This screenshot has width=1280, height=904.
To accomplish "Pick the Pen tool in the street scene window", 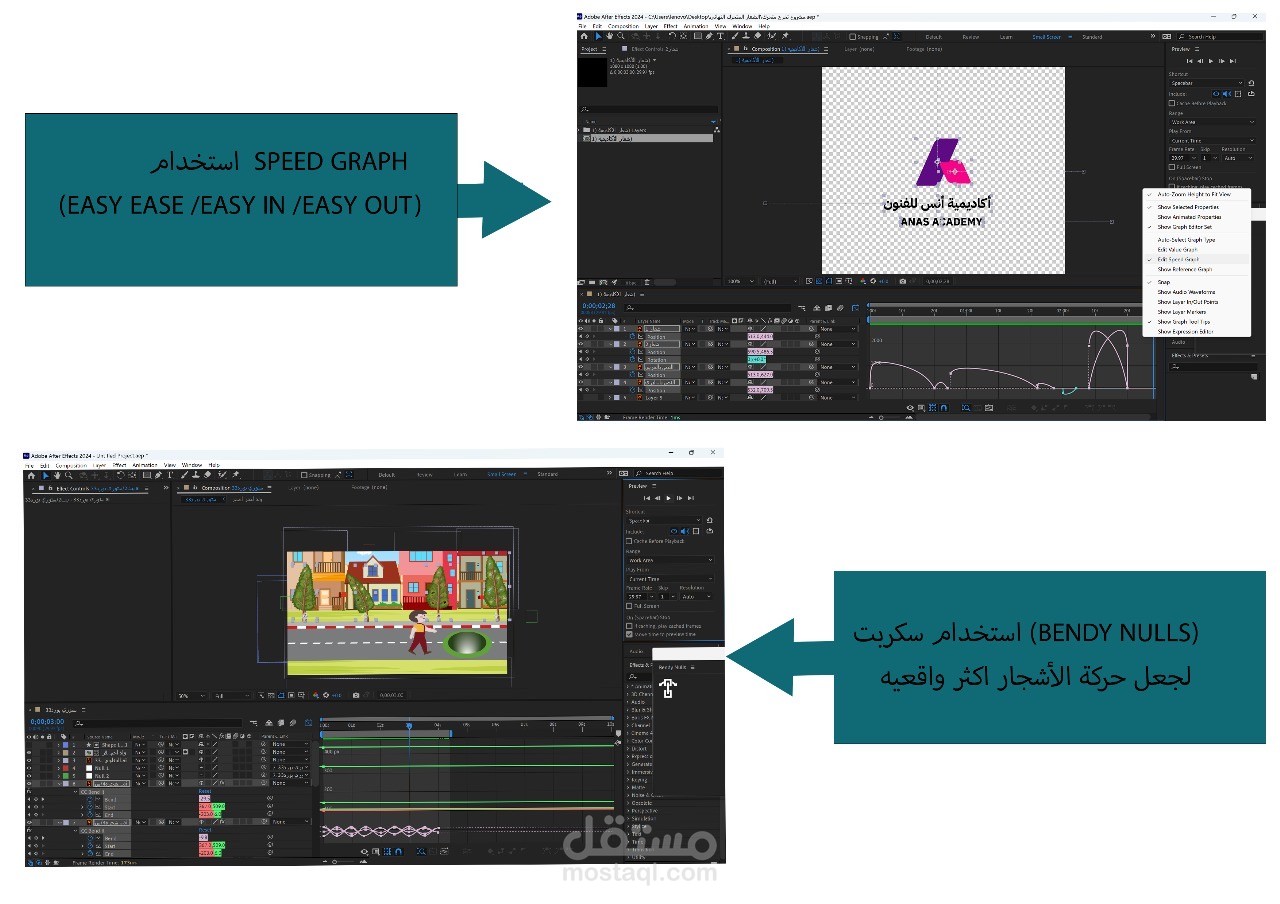I will (x=159, y=476).
